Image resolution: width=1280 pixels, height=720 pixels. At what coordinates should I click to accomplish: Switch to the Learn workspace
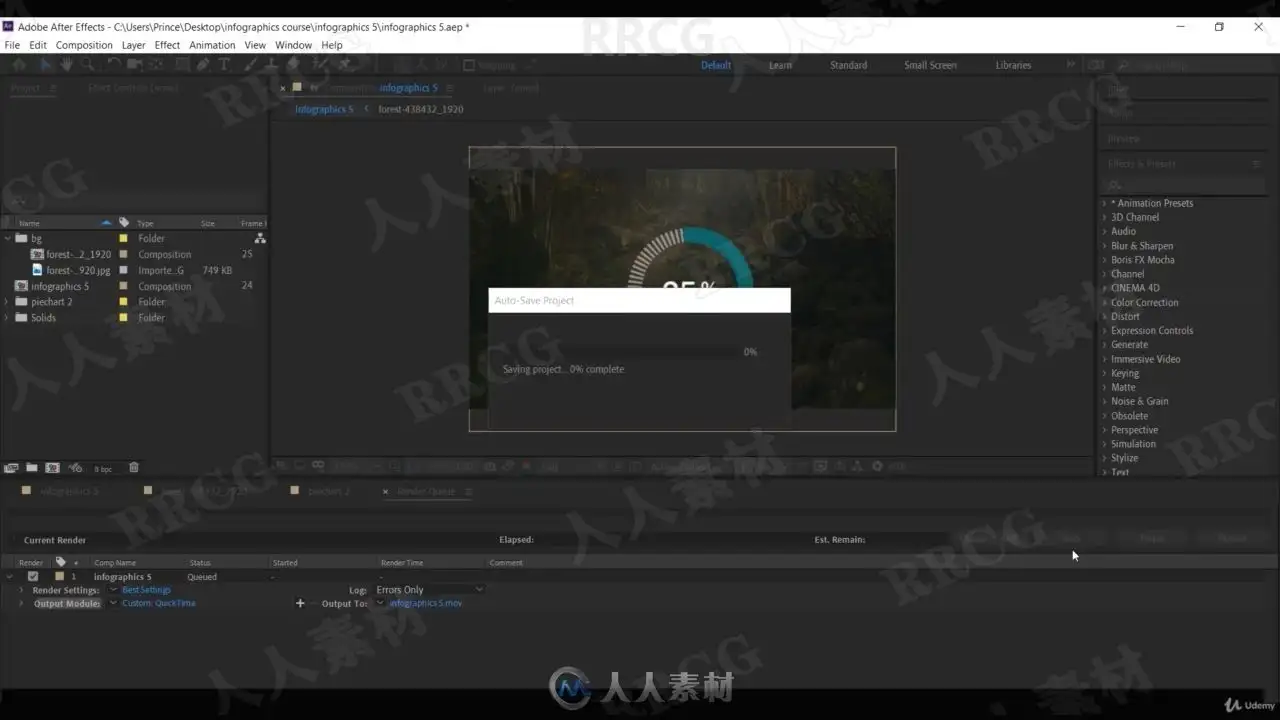(780, 65)
